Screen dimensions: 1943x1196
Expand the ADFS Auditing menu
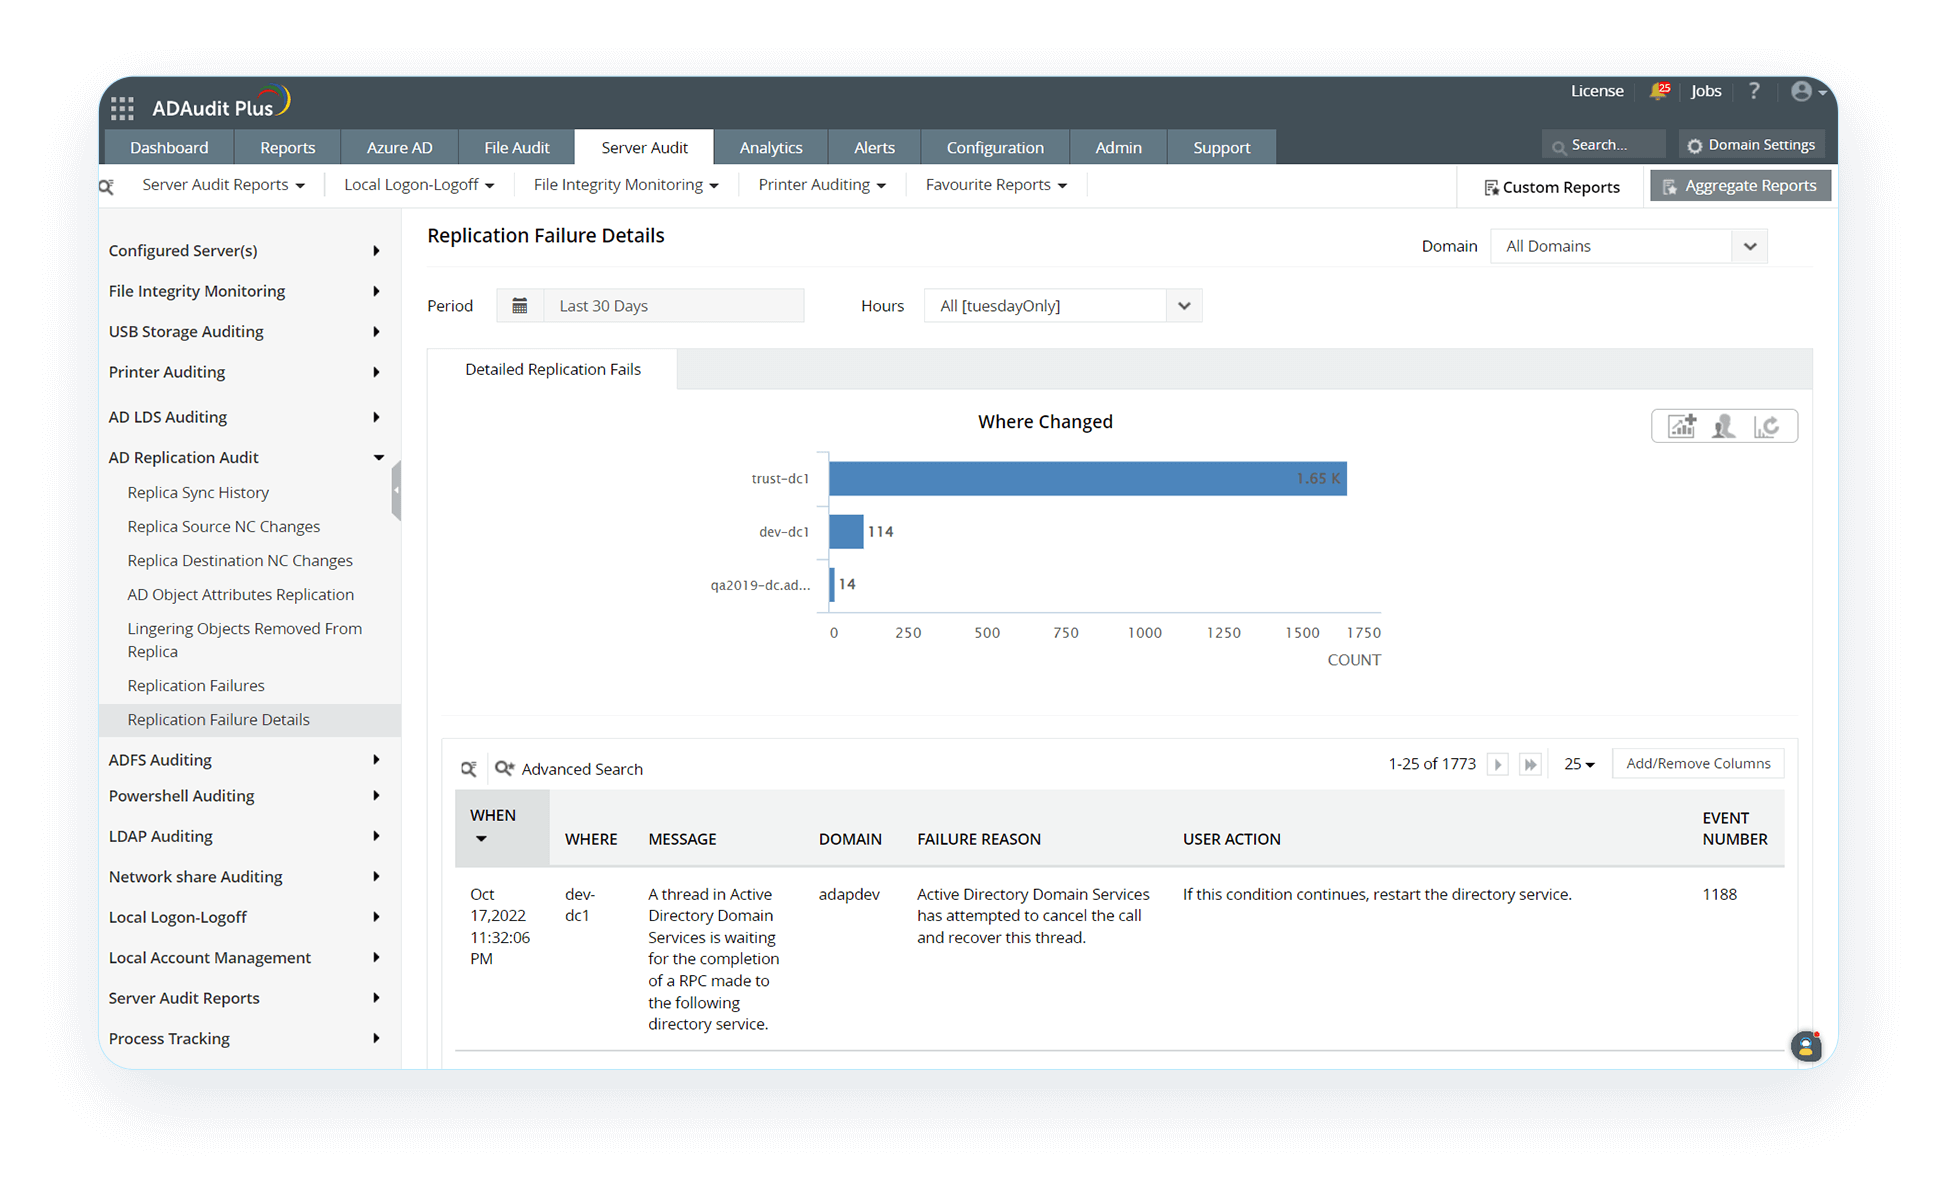point(376,760)
